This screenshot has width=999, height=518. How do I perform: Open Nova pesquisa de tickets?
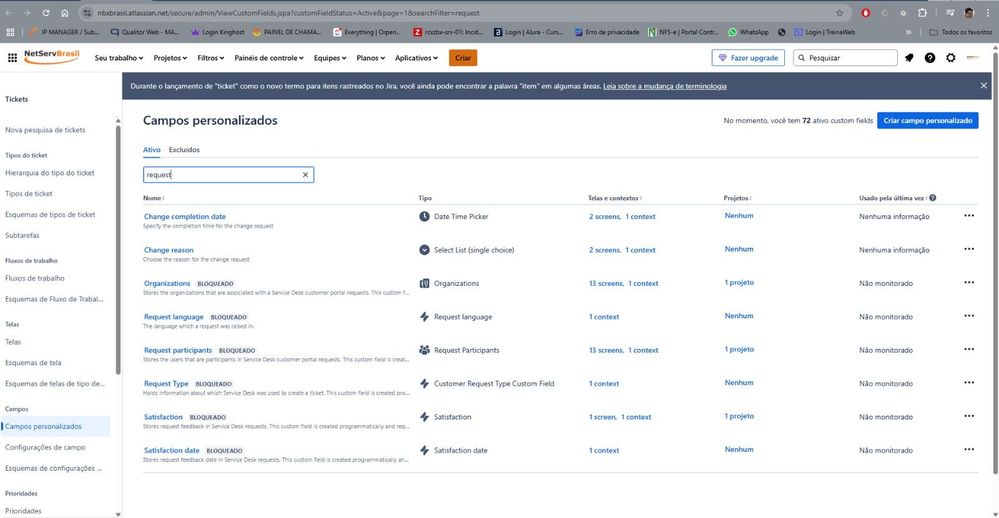pyautogui.click(x=45, y=130)
